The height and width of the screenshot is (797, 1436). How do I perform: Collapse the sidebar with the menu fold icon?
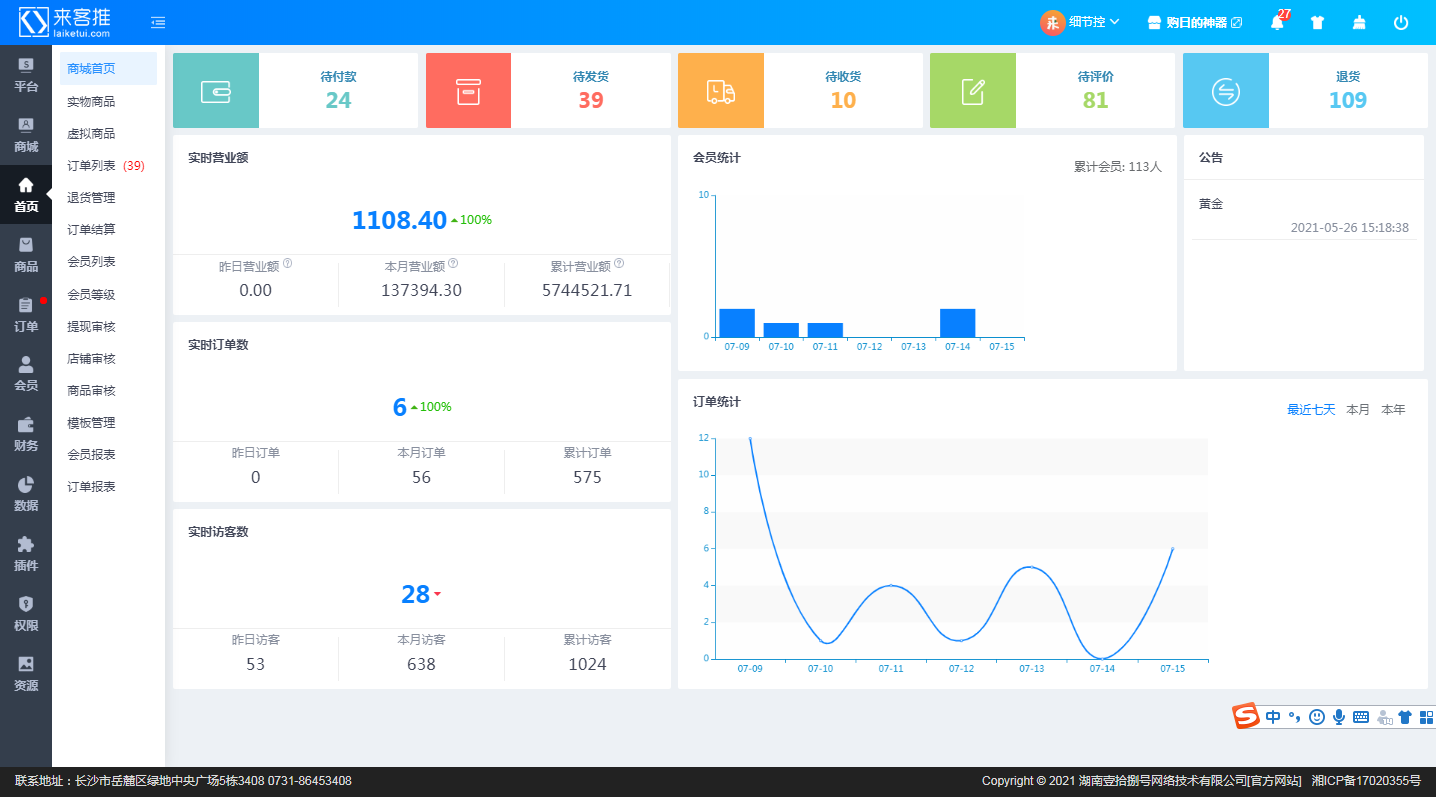tap(158, 22)
